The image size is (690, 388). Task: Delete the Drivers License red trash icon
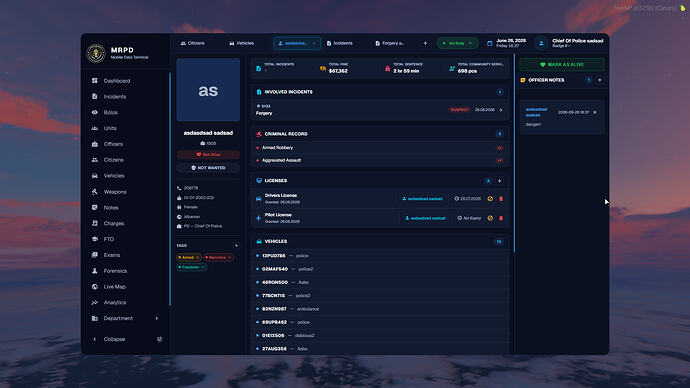501,199
